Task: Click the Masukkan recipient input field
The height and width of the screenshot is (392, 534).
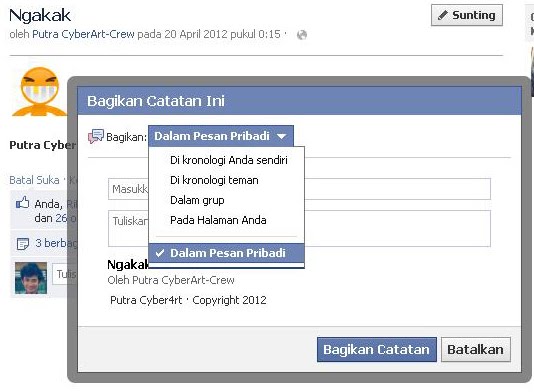Action: [x=299, y=189]
